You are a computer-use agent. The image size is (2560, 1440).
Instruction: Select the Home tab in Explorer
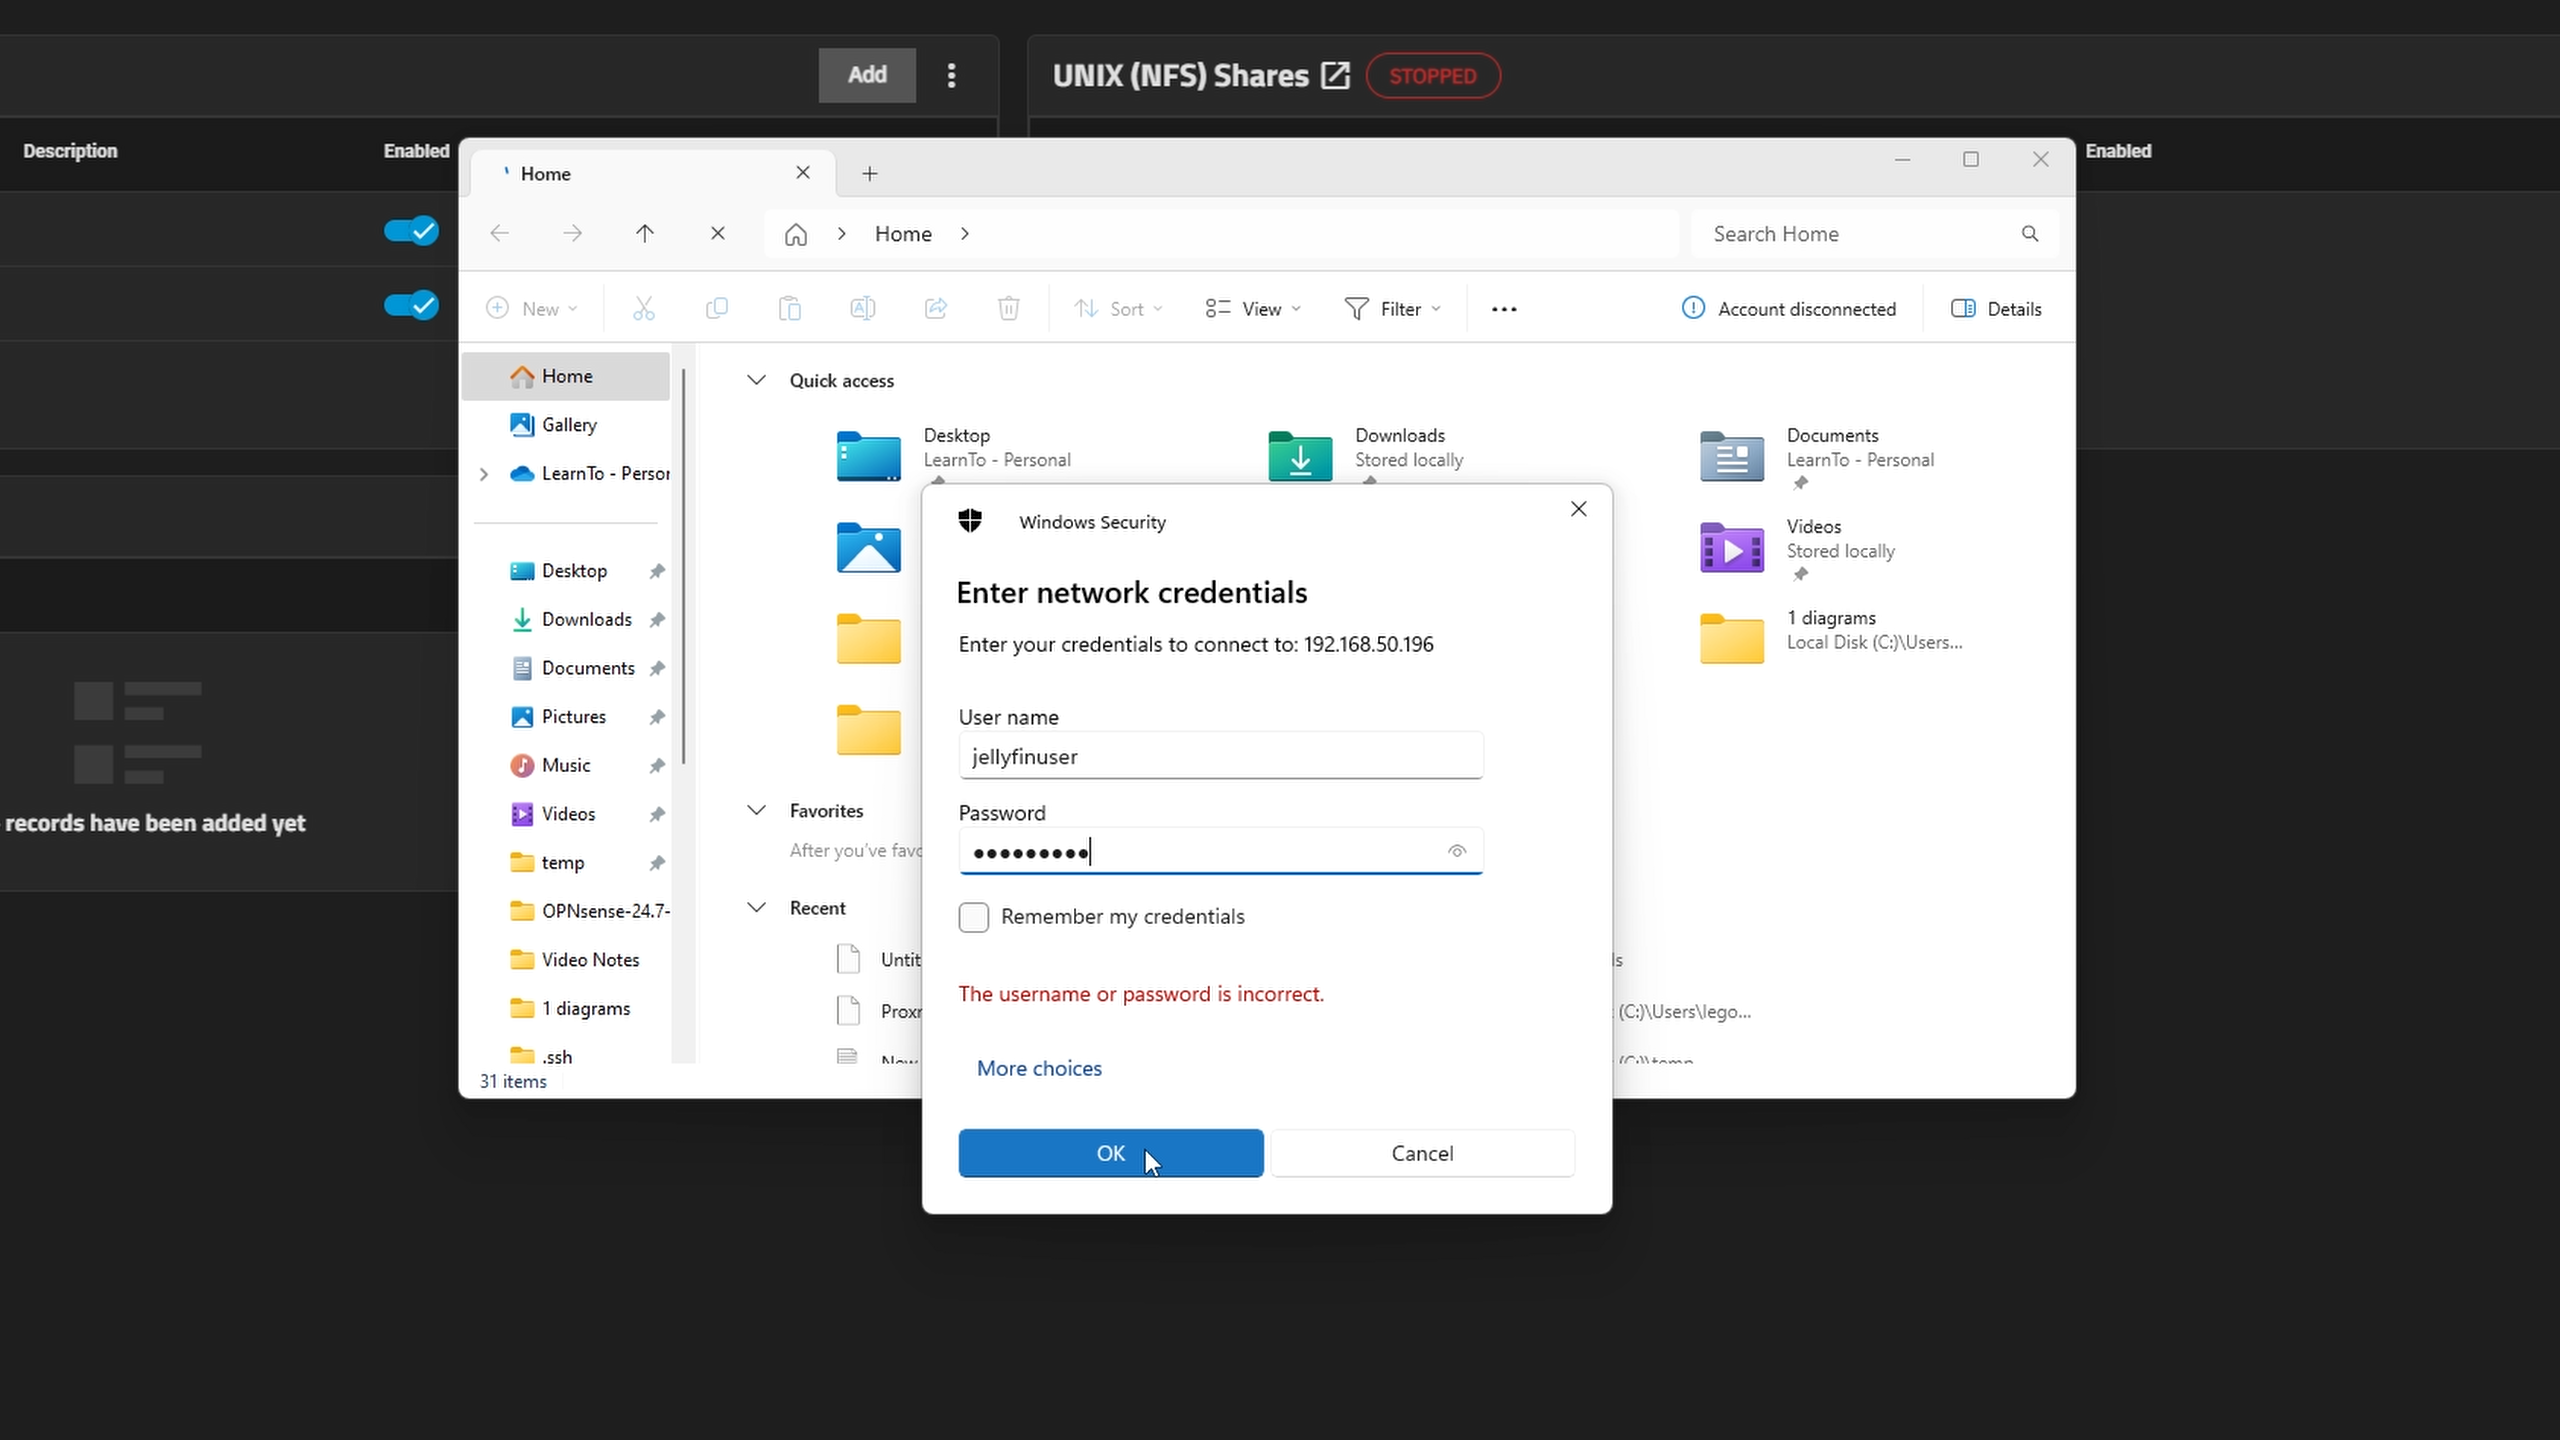click(x=652, y=174)
